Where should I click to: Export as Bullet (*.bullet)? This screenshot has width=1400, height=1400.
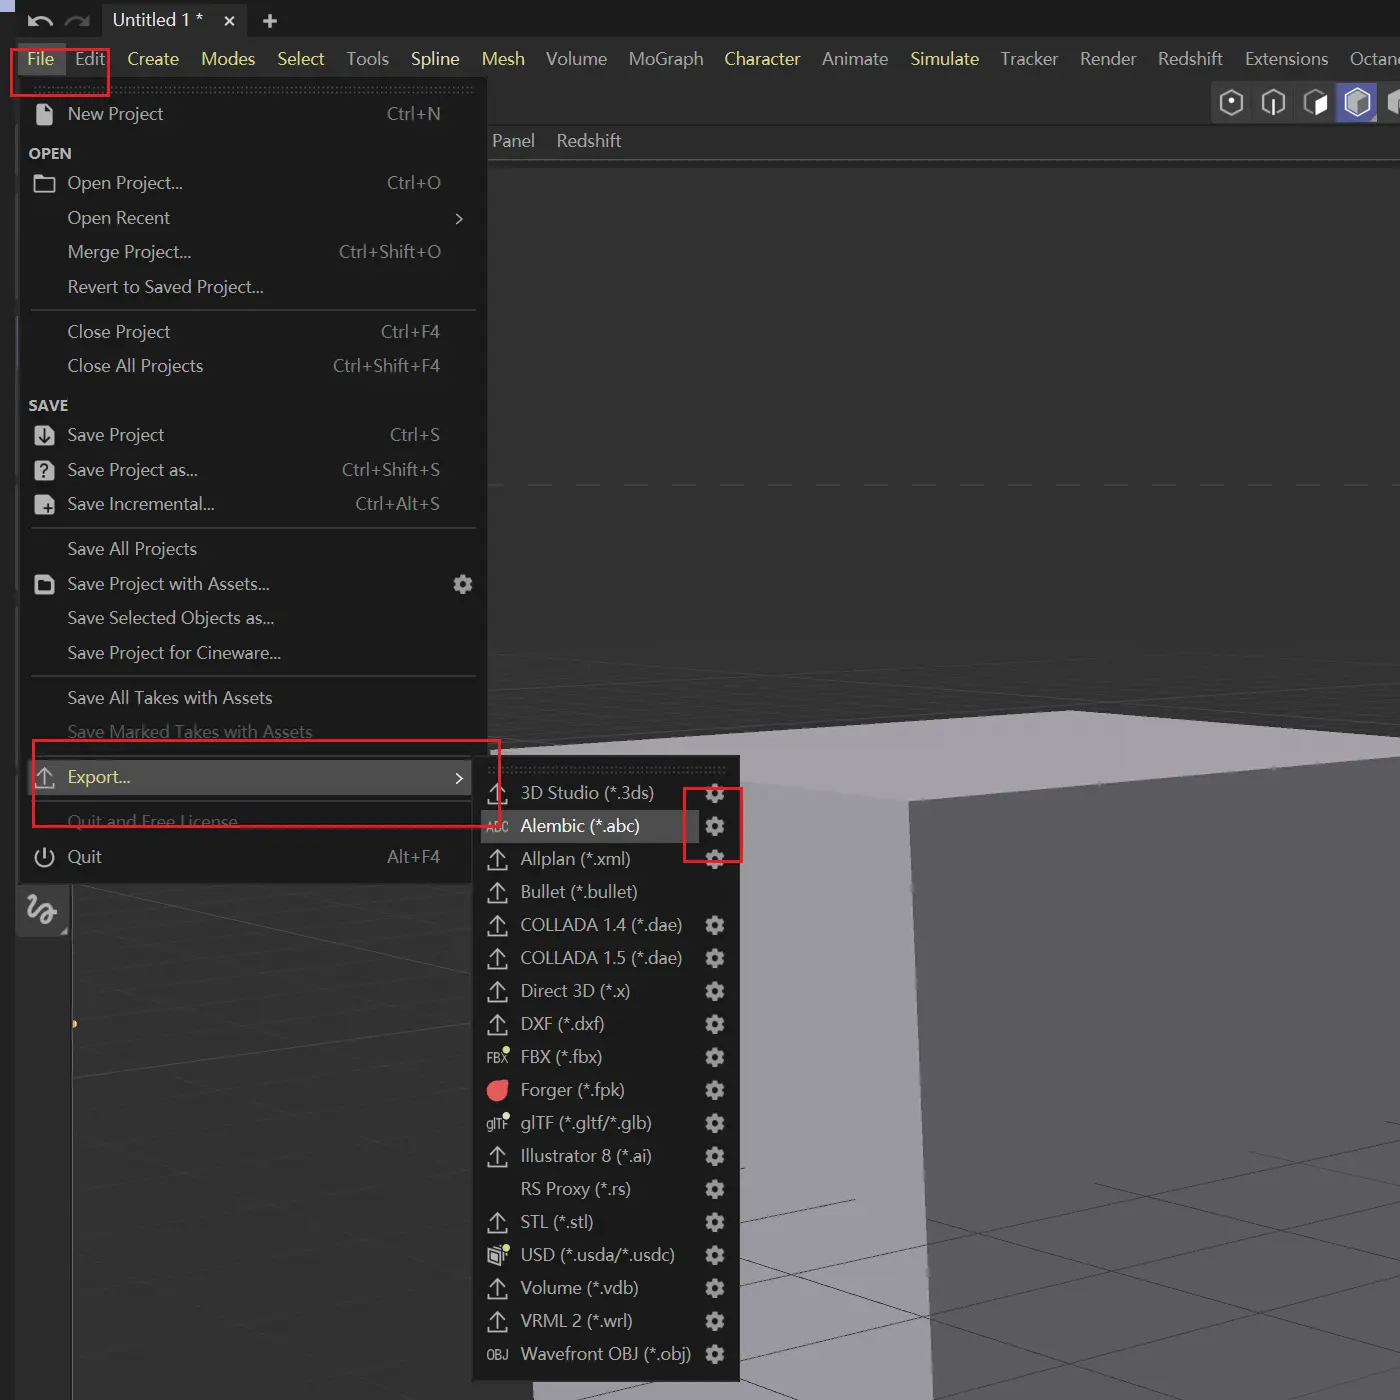(x=590, y=892)
